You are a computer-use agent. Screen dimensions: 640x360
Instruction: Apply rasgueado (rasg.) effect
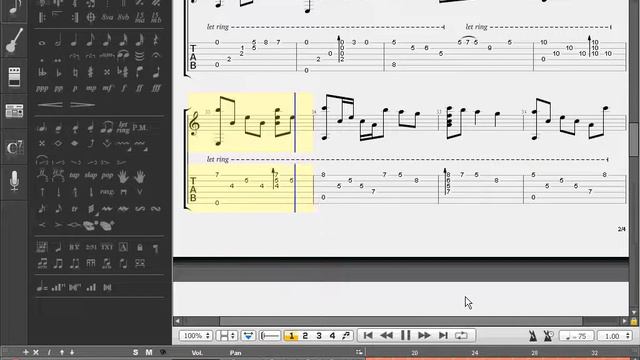coord(107,191)
